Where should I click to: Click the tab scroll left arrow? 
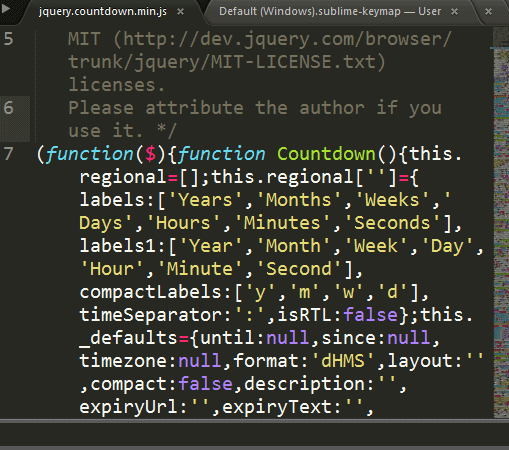pos(6,8)
